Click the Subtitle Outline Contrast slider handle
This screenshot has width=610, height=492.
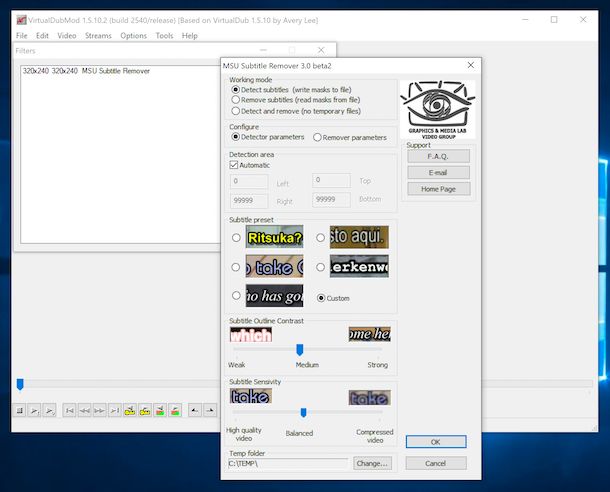click(x=300, y=350)
